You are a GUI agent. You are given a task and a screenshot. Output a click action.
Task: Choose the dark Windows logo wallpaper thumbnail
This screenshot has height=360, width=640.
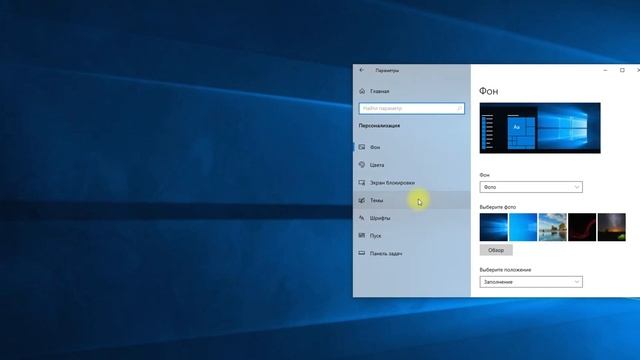(x=493, y=227)
